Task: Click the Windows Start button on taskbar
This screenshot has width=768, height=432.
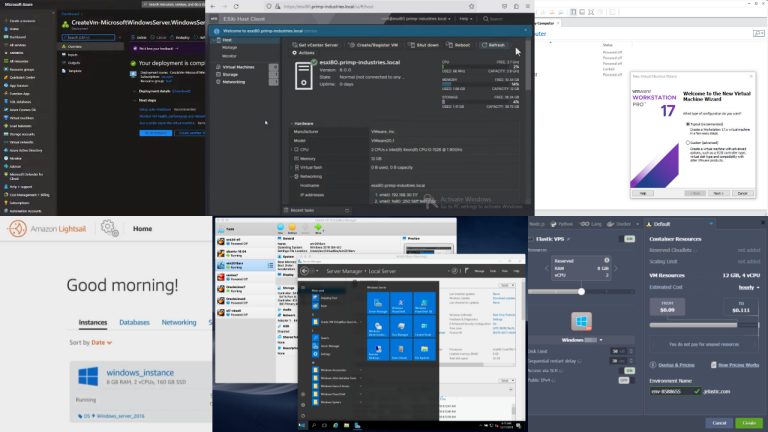Action: click(x=302, y=426)
